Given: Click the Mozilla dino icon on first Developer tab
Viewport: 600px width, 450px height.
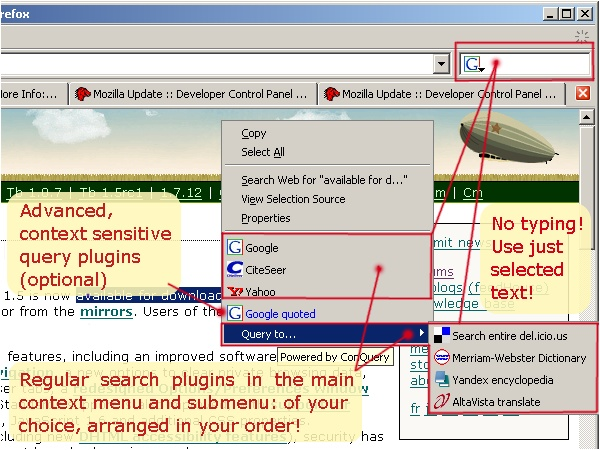Looking at the screenshot, I should click(x=82, y=94).
